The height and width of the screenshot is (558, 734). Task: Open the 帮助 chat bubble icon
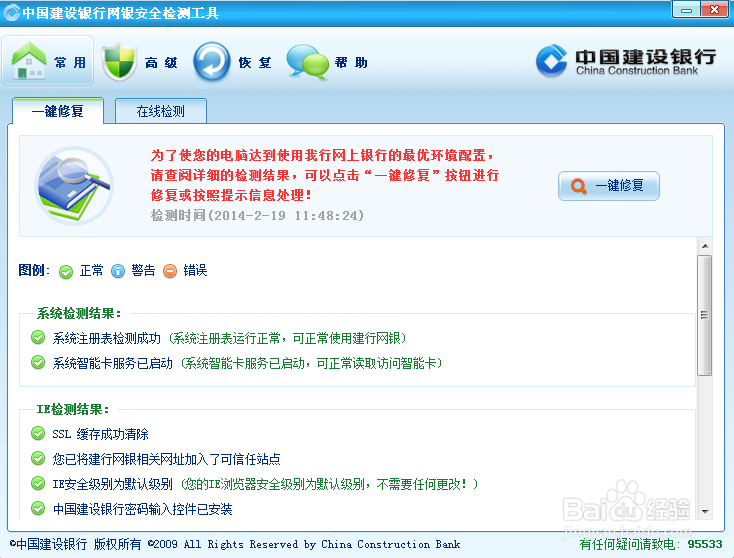pos(307,62)
